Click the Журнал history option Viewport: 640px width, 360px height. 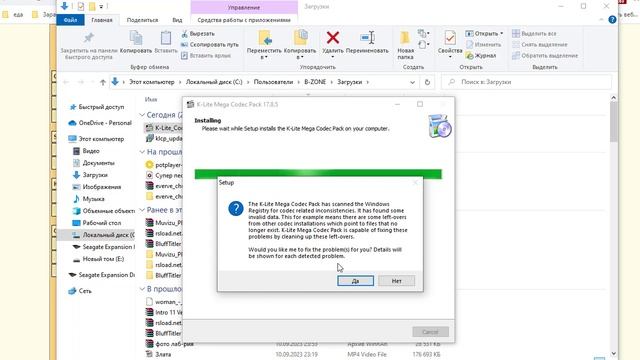[x=481, y=56]
